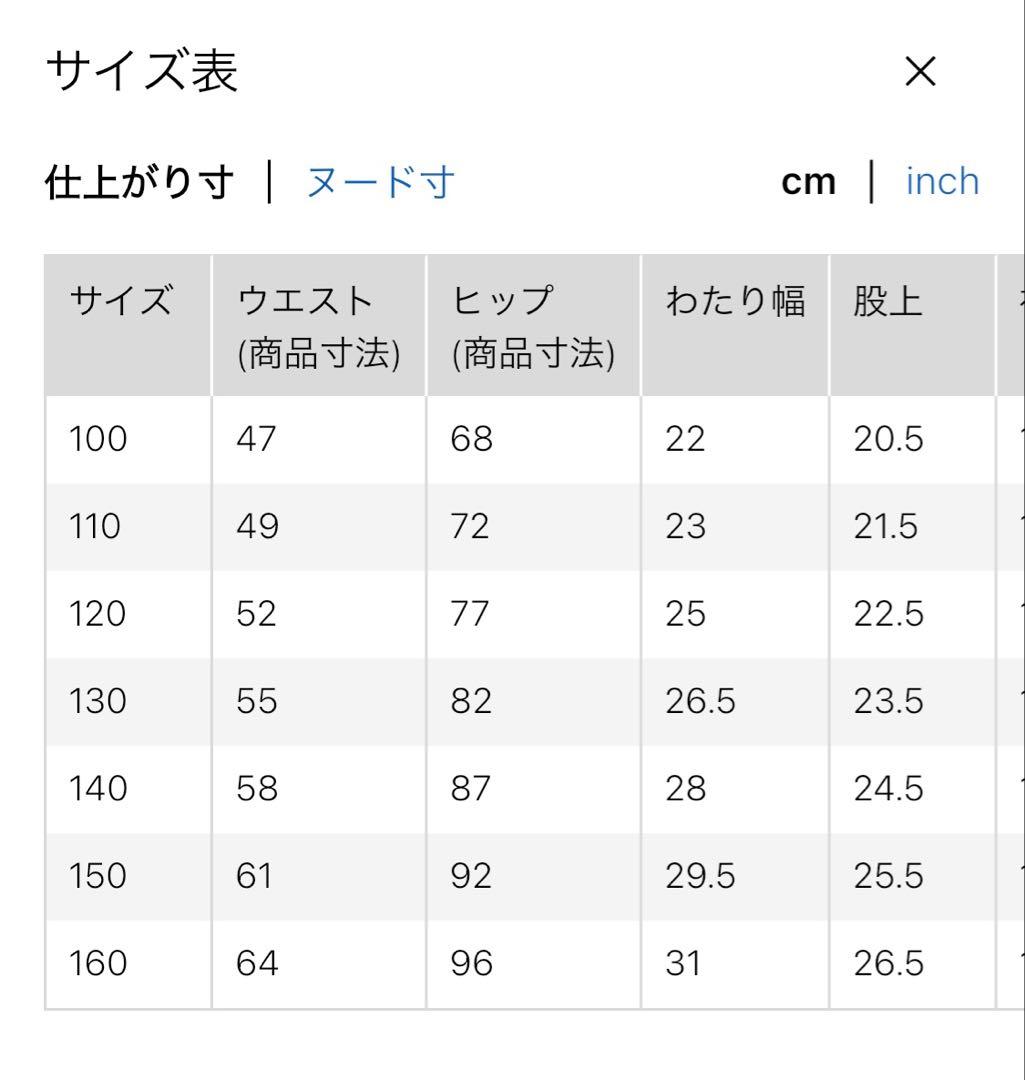Click waist value 55 for size 130

(257, 701)
